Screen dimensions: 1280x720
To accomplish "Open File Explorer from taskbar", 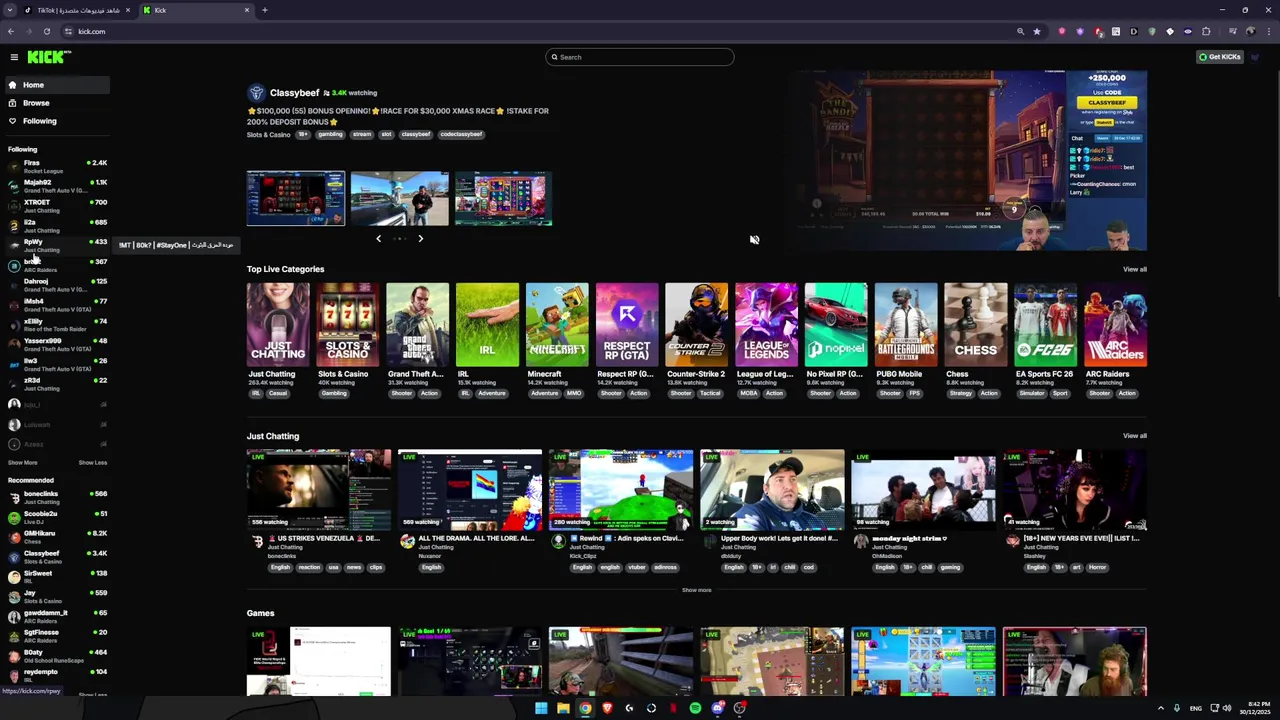I will [563, 708].
